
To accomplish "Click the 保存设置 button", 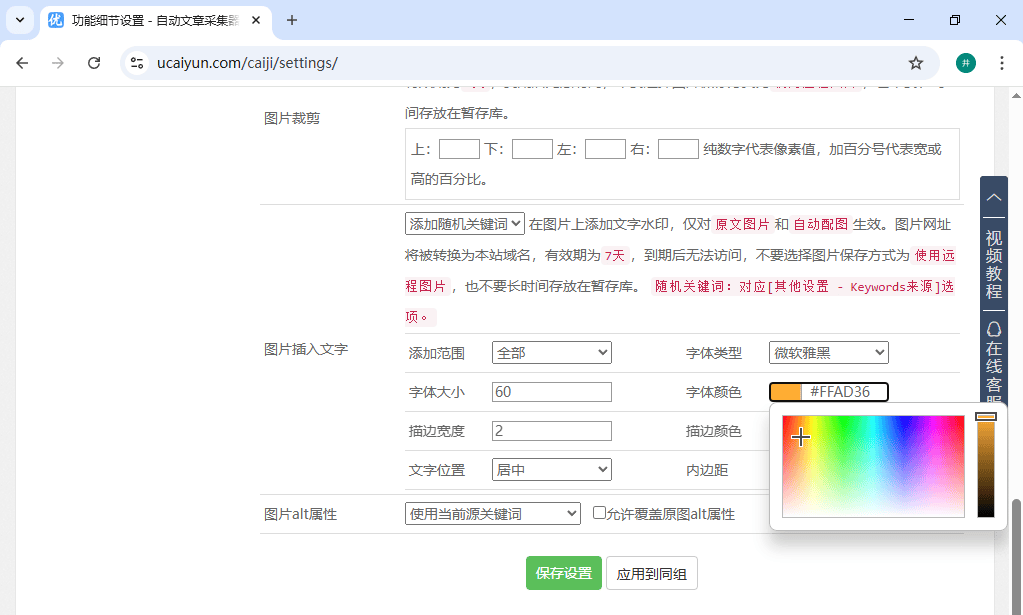I will [x=564, y=573].
